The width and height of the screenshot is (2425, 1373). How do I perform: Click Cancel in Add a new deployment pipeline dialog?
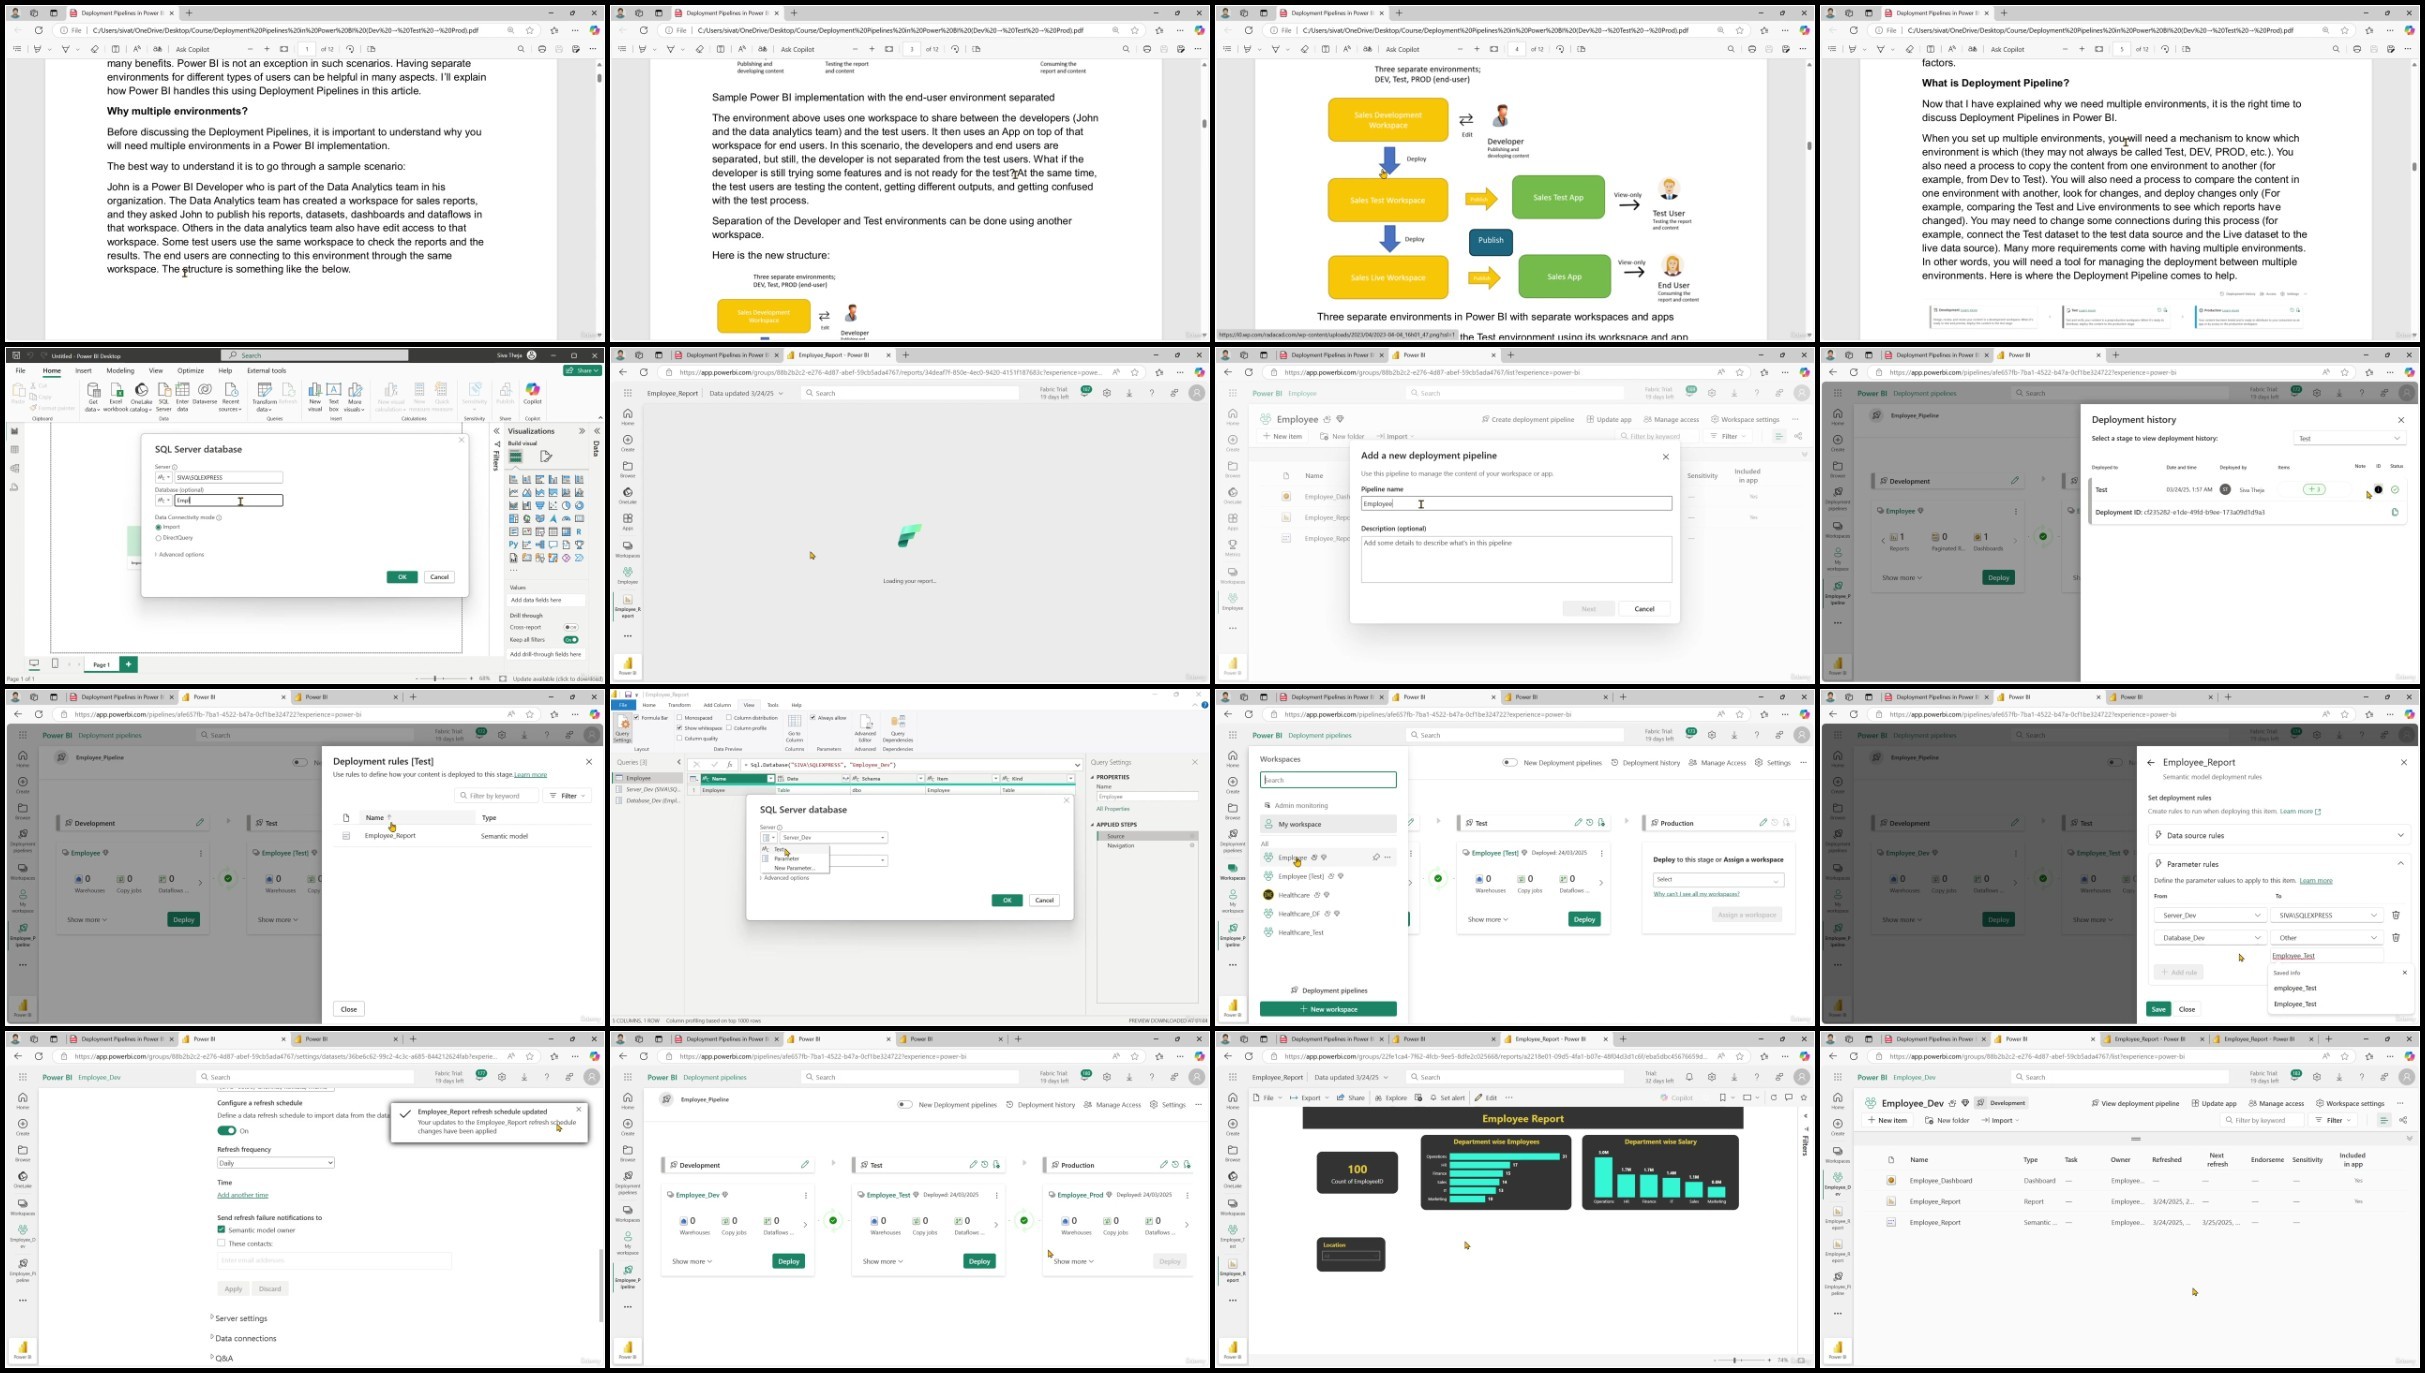click(x=1644, y=608)
